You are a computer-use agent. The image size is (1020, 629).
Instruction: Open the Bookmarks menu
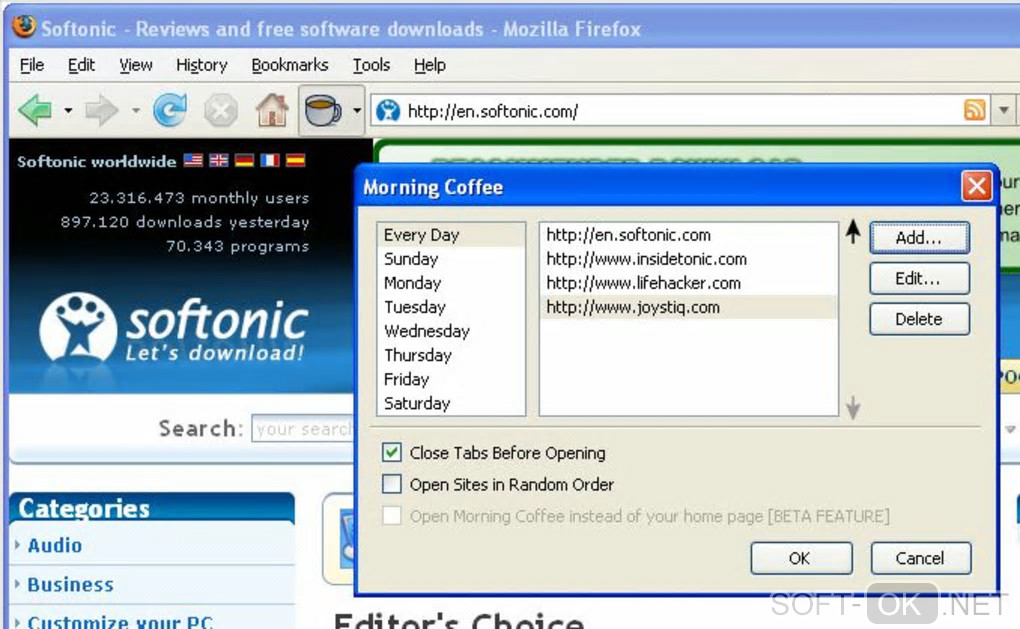click(289, 65)
